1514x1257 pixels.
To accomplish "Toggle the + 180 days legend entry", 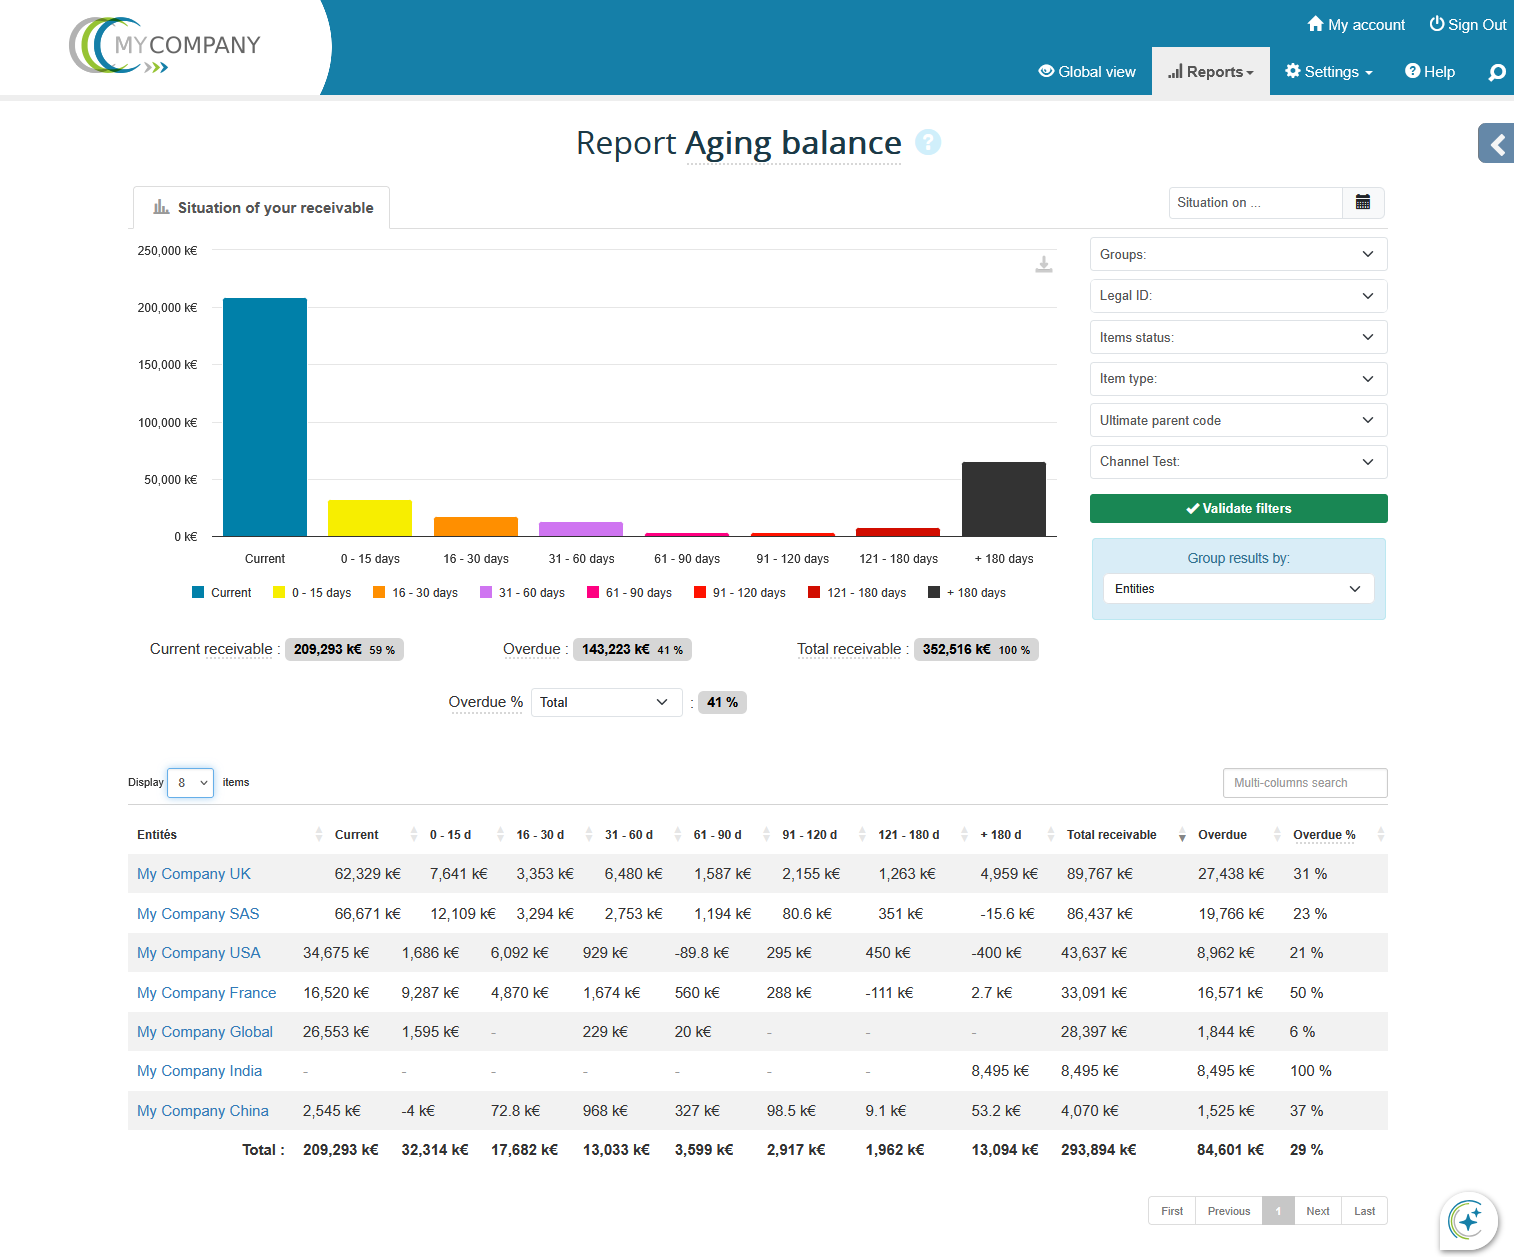I will (x=967, y=593).
